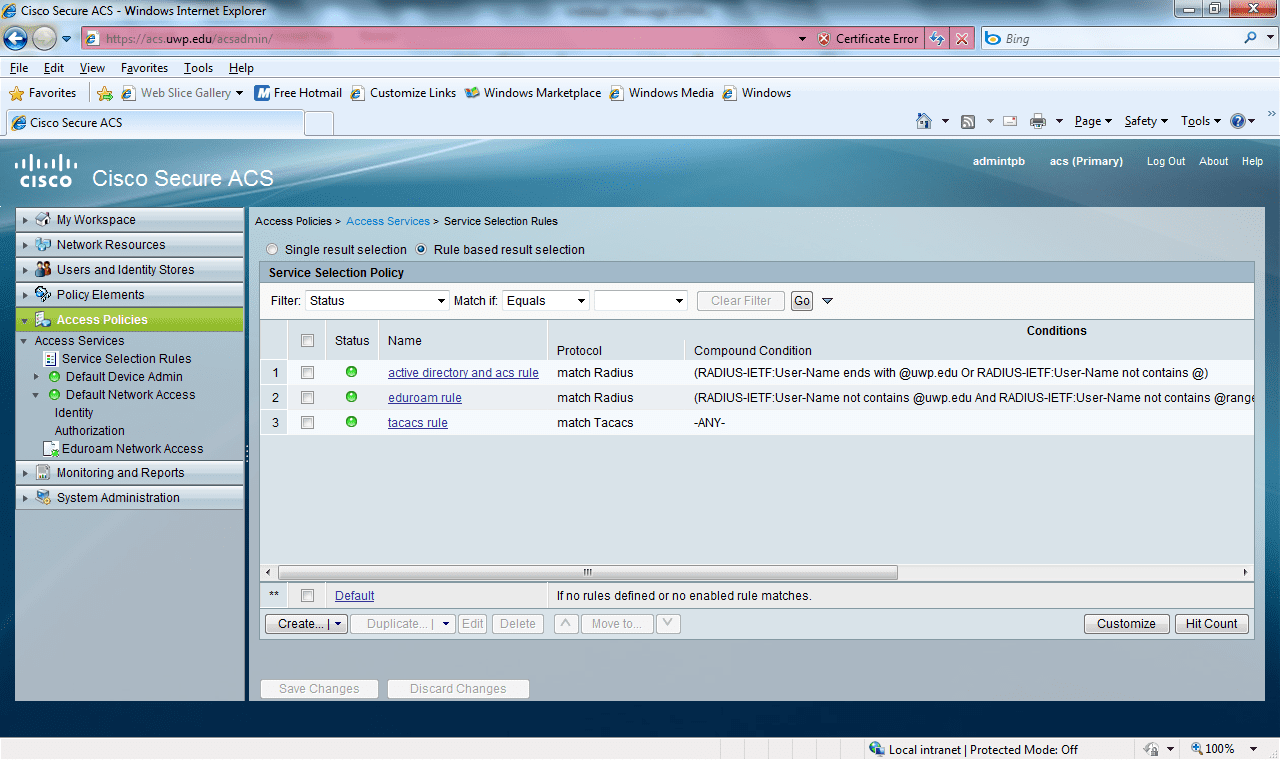Click the Bing search magnifier icon
Screen dimensions: 1280x760
(x=1251, y=38)
